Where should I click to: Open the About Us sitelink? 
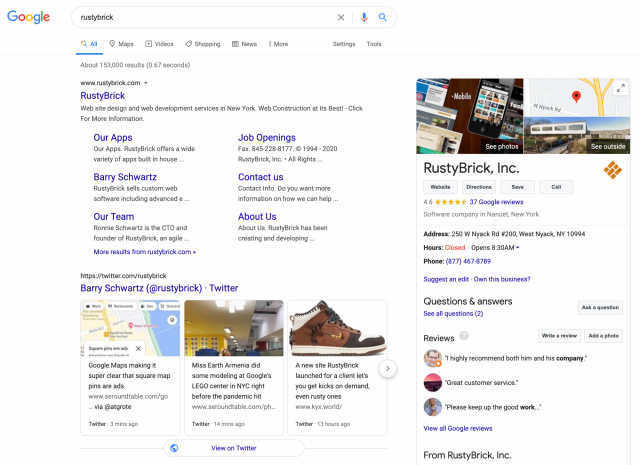tap(257, 216)
